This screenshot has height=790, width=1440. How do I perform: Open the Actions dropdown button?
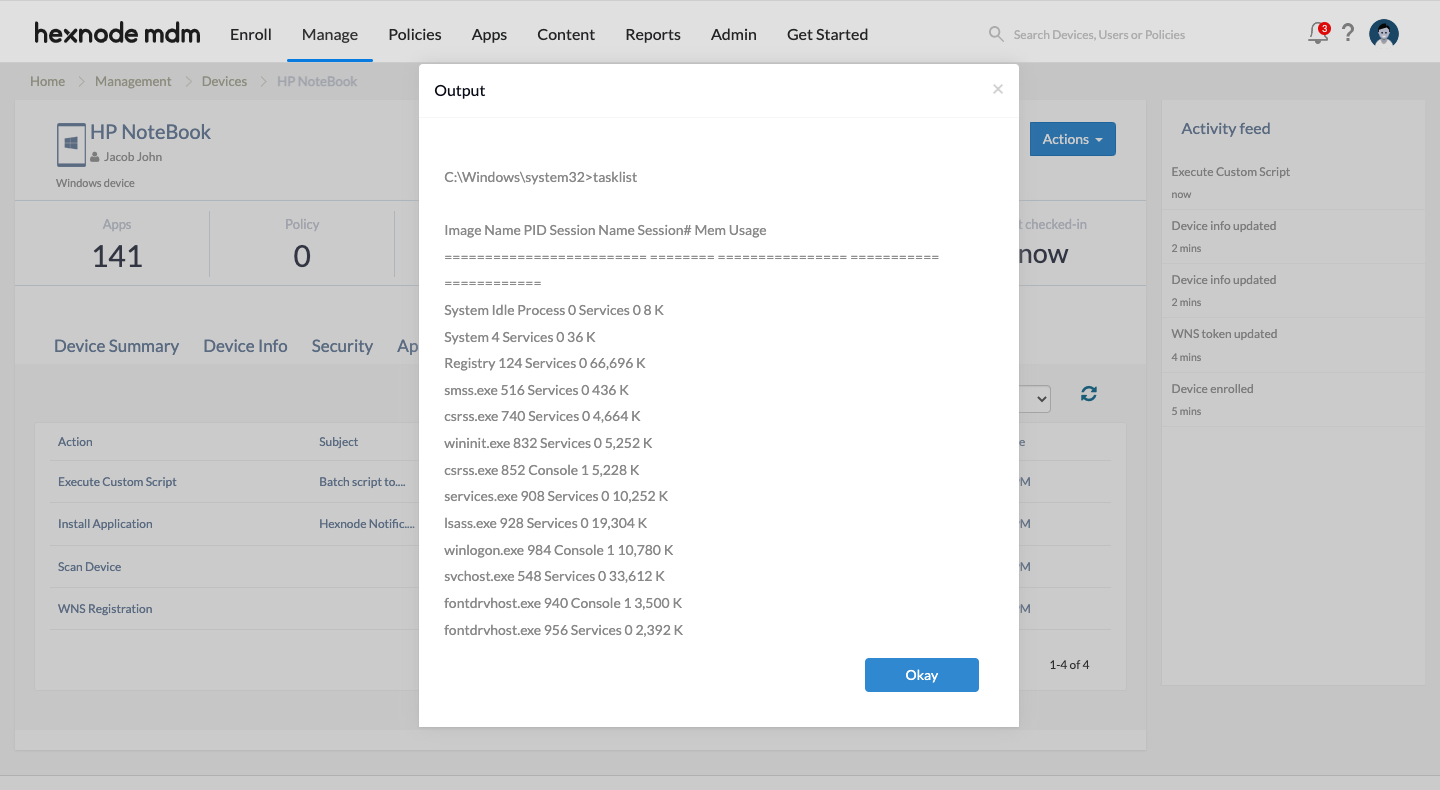pos(1072,139)
